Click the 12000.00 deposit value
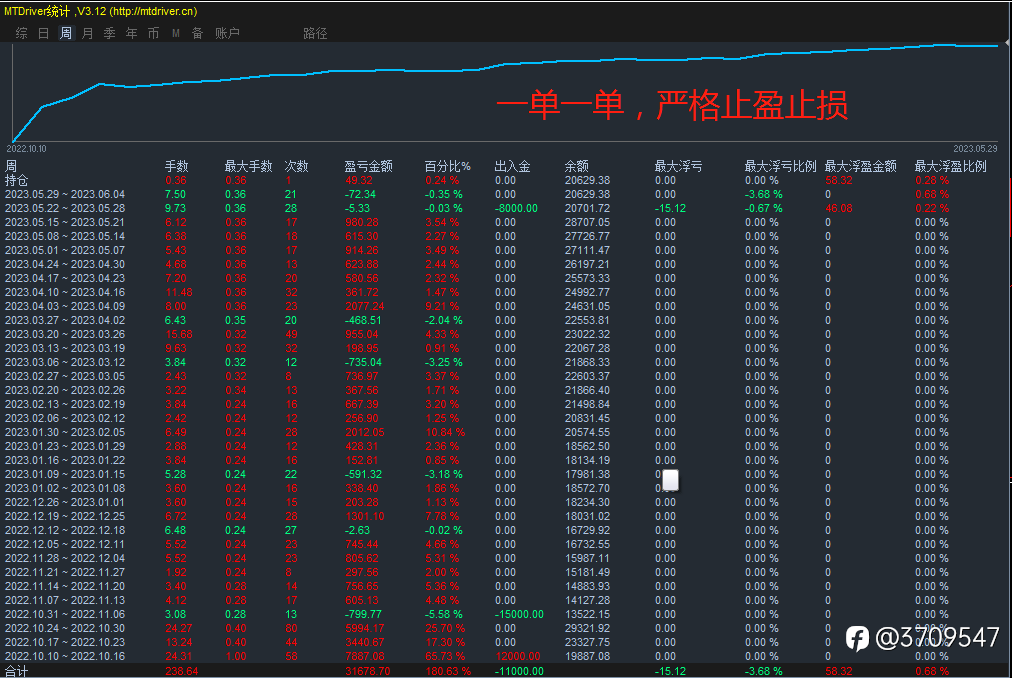 [516, 656]
